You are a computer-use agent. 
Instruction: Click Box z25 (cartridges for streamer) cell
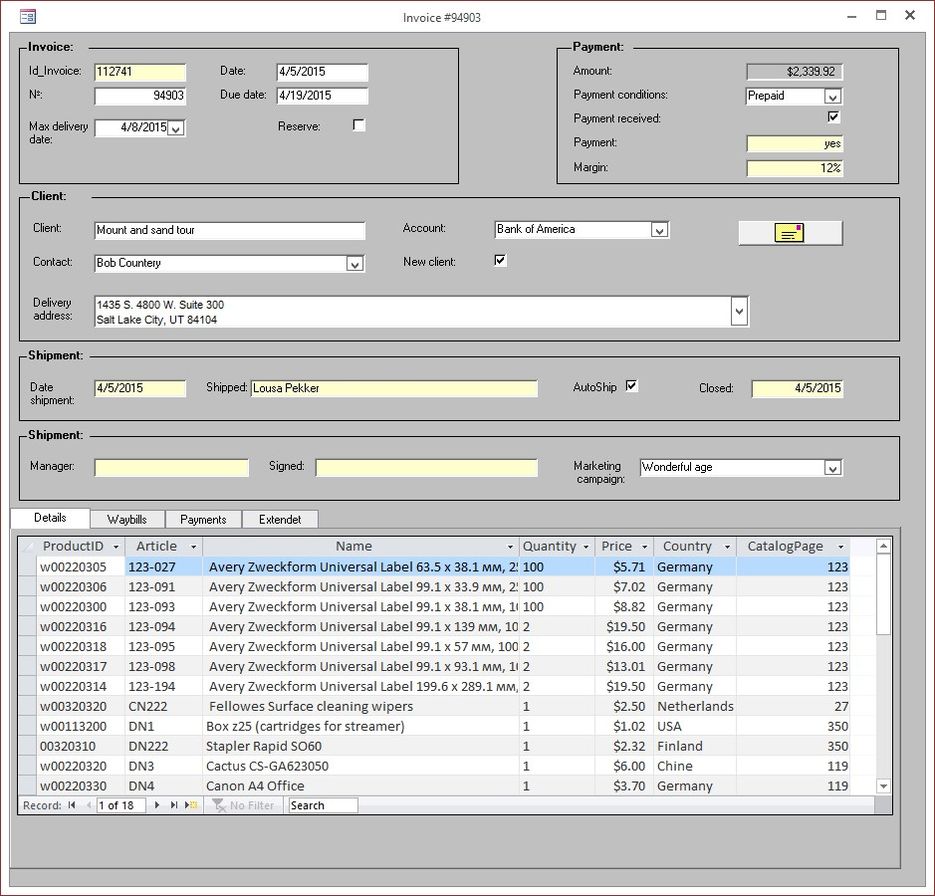[x=361, y=726]
